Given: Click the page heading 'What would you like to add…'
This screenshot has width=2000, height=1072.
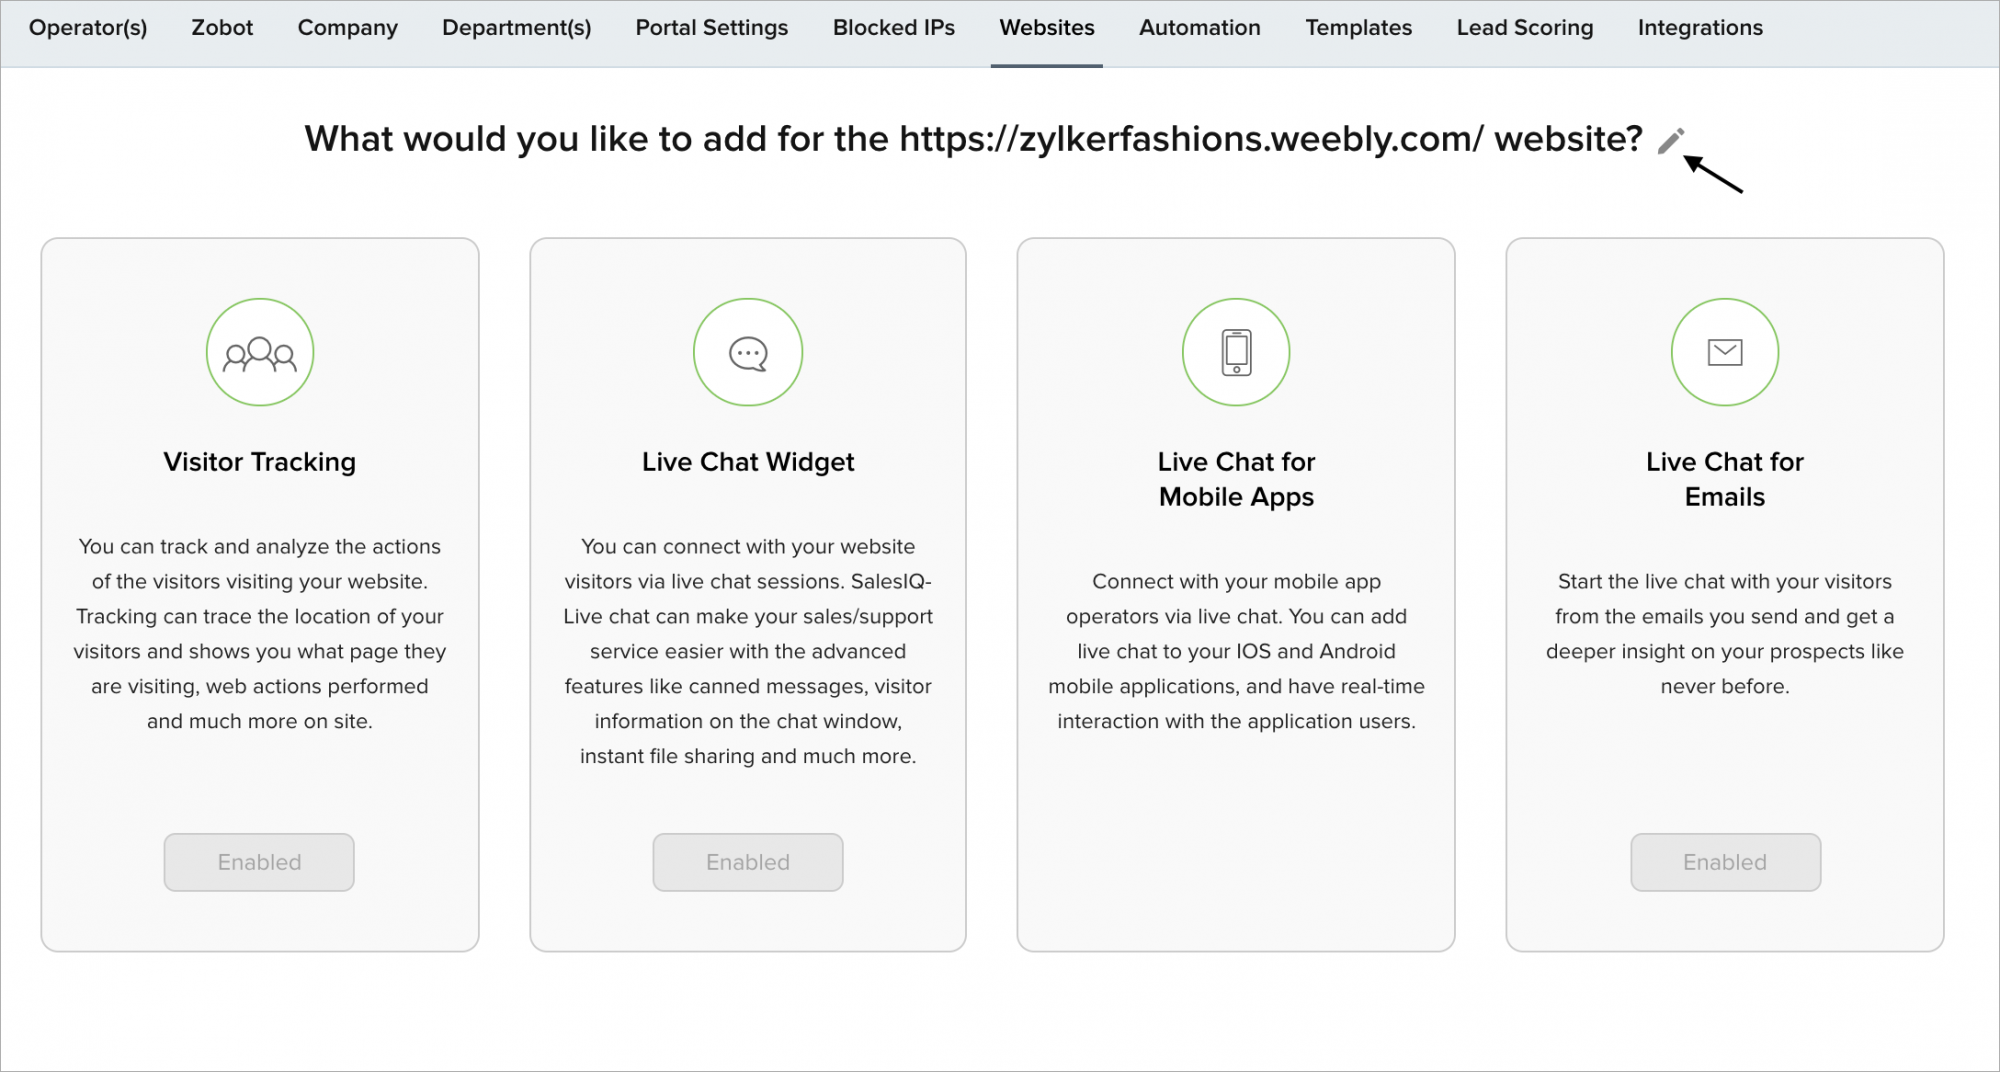Looking at the screenshot, I should click(x=973, y=139).
